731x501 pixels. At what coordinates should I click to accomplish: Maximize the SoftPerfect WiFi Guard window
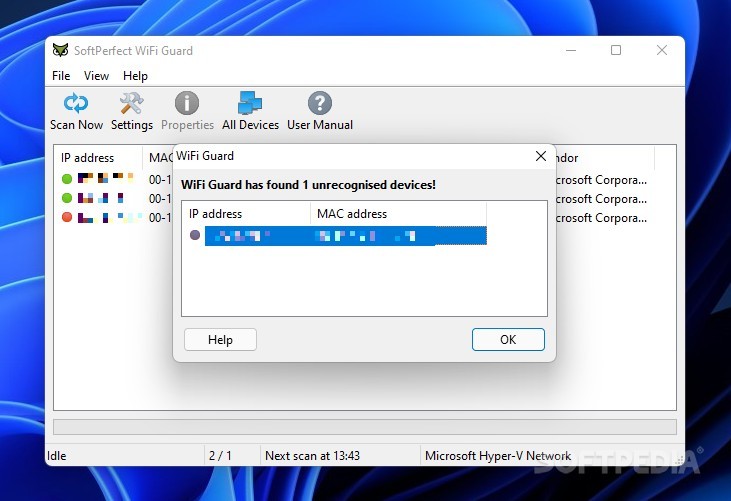pyautogui.click(x=616, y=50)
